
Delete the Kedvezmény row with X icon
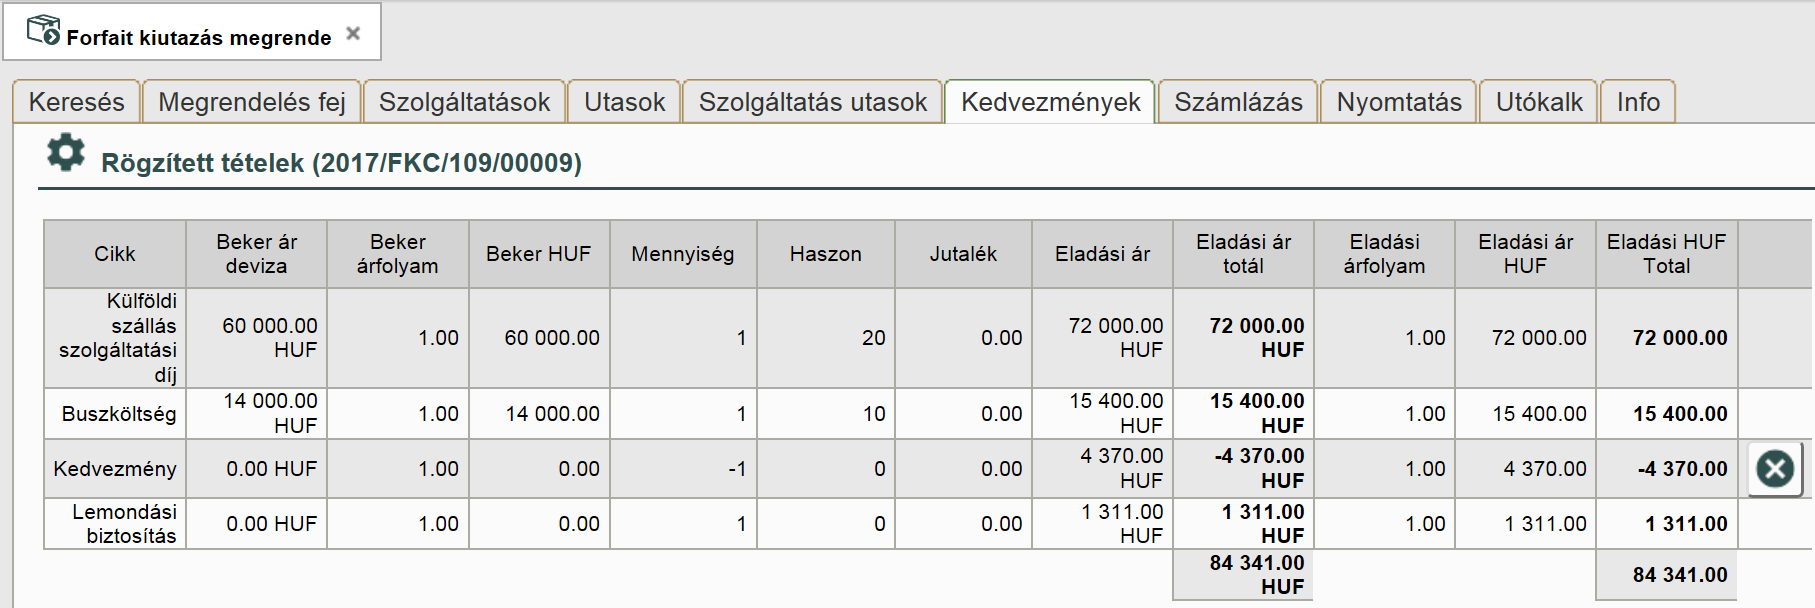1775,469
